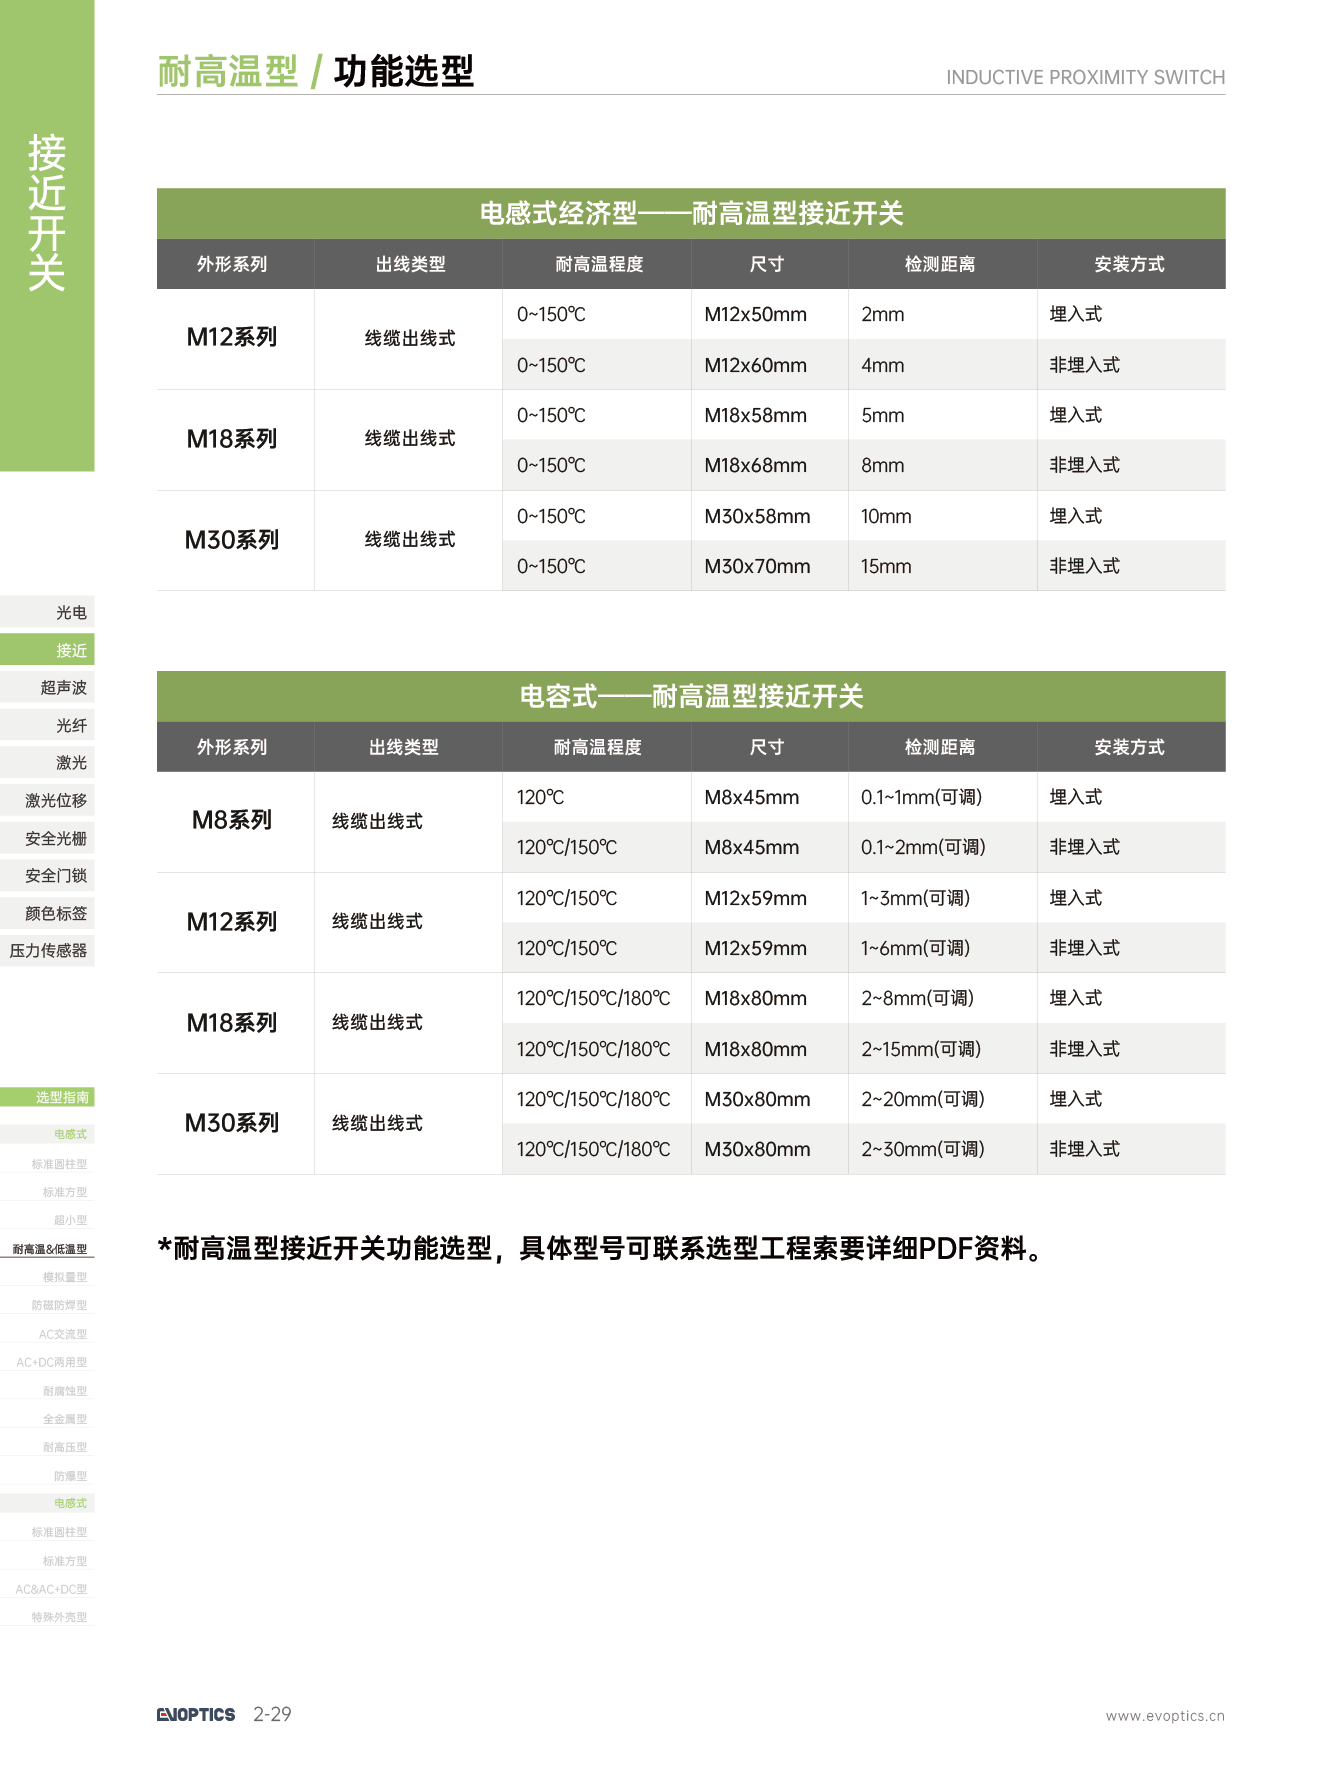Select the 光电 sidebar tab

tap(47, 612)
